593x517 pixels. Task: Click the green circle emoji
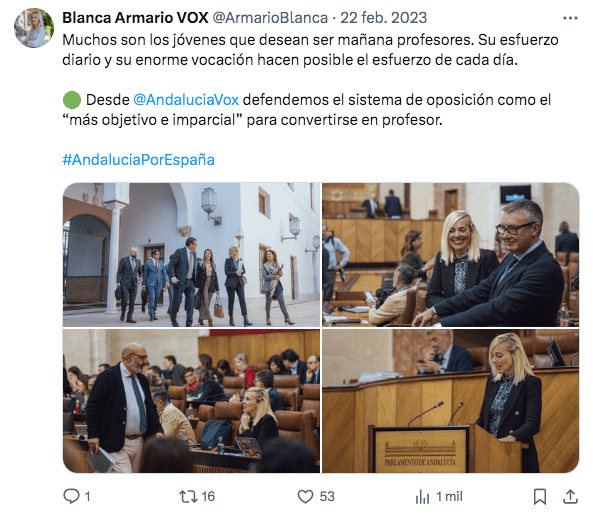[72, 100]
